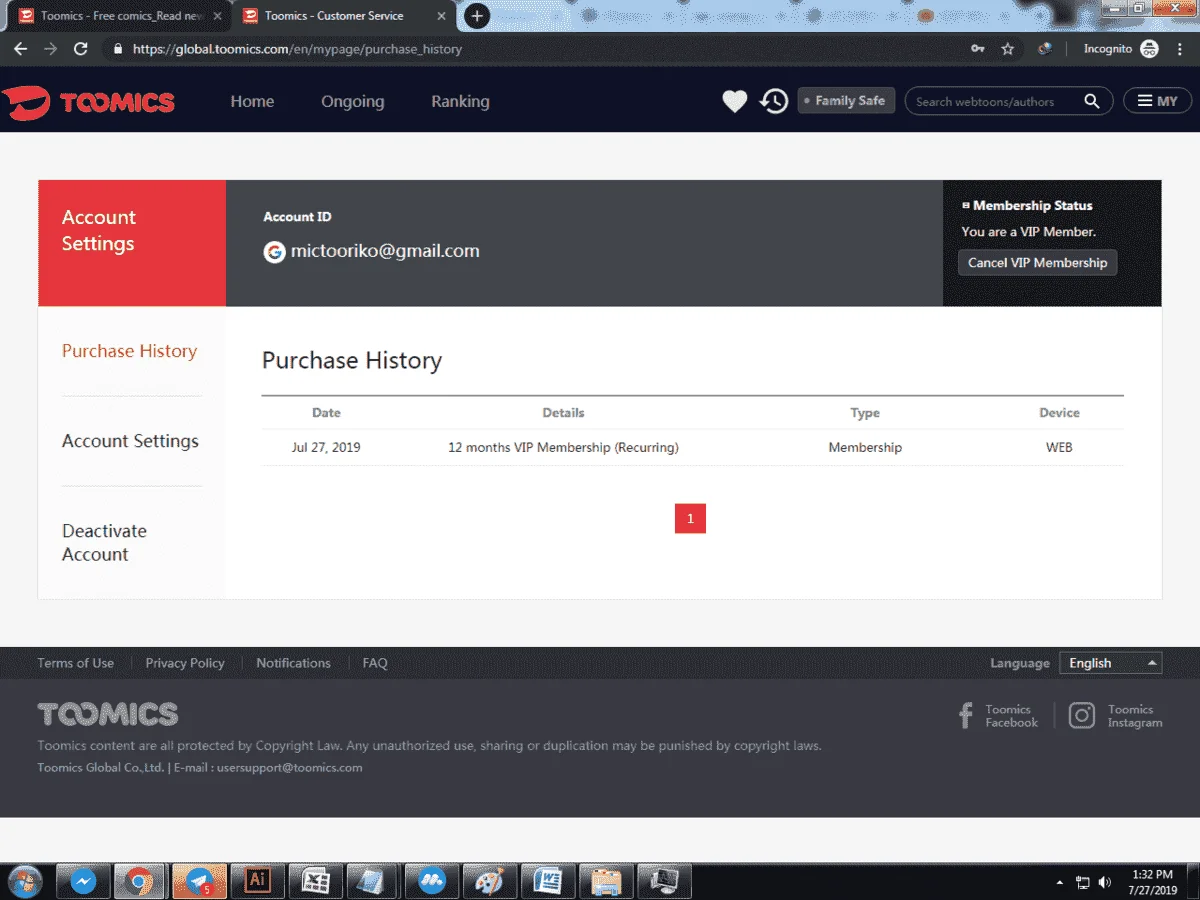Click the browser forward arrow

[x=51, y=48]
